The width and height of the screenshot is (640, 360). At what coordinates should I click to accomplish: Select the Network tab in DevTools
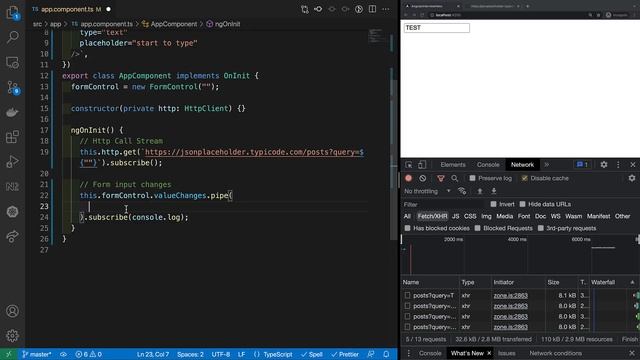tap(522, 165)
